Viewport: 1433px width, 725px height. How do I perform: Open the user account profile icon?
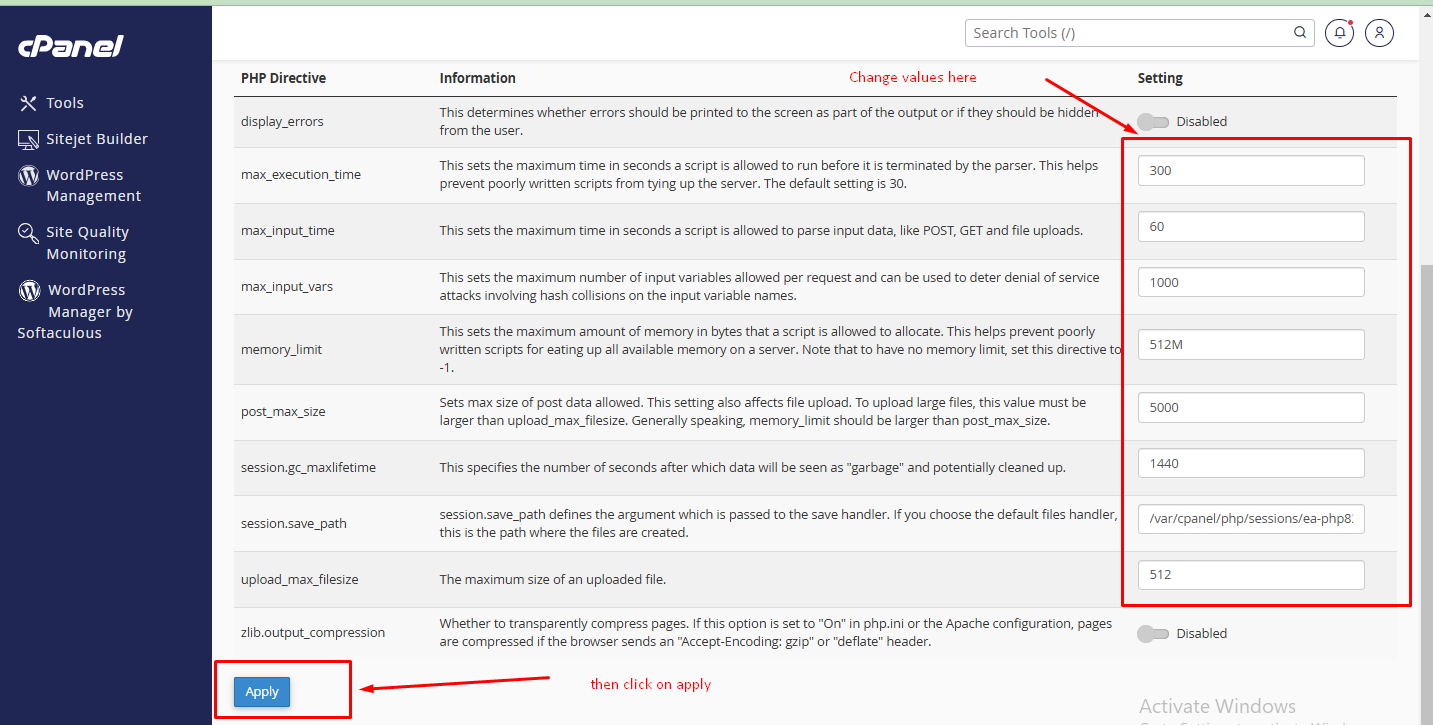pyautogui.click(x=1379, y=33)
